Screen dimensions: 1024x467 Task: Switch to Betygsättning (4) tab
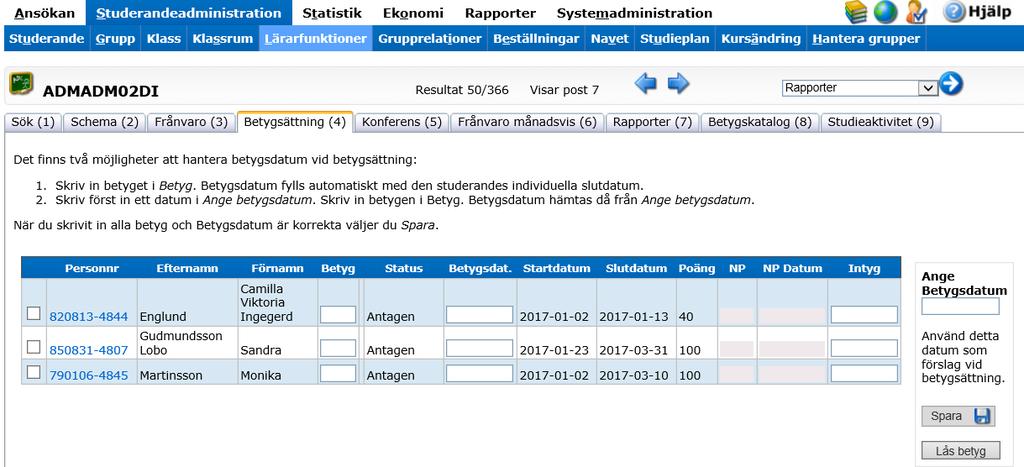point(295,121)
